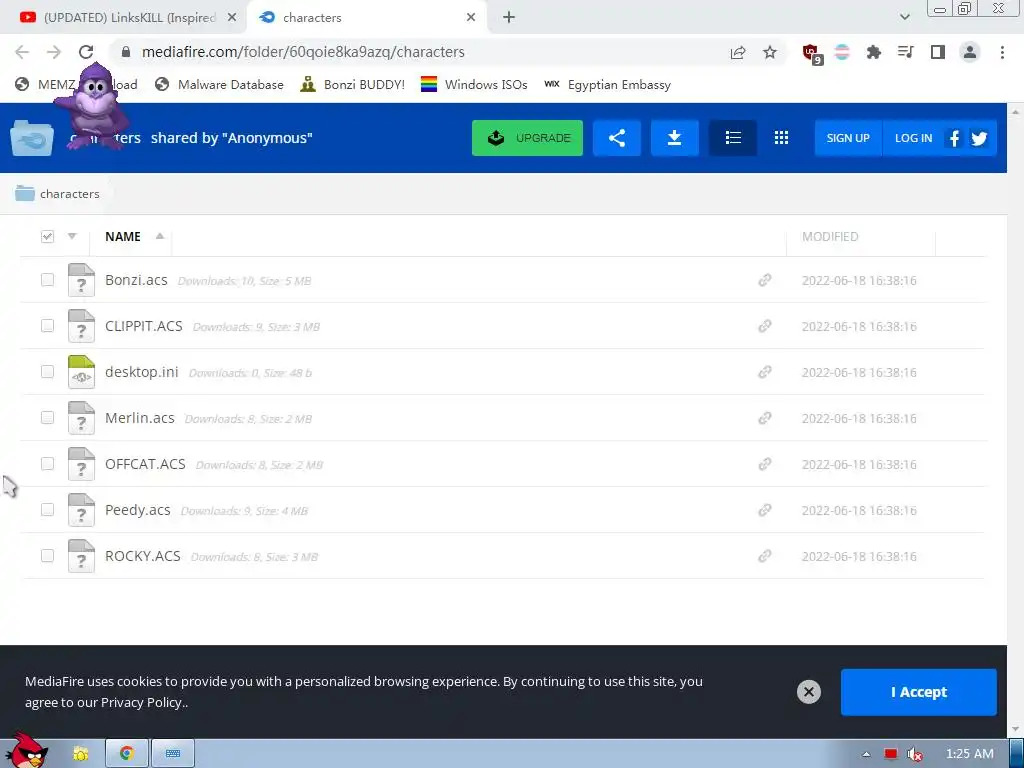The width and height of the screenshot is (1024, 768).
Task: Click the characters breadcrumb folder
Action: [x=57, y=193]
